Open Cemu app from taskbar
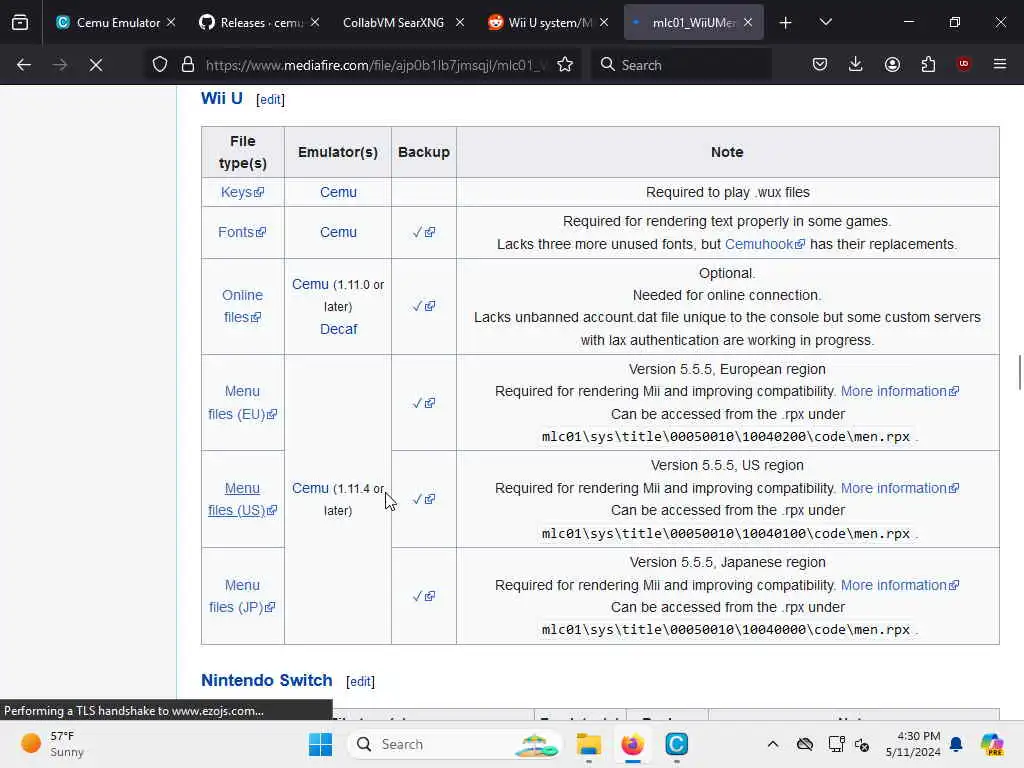 677,744
